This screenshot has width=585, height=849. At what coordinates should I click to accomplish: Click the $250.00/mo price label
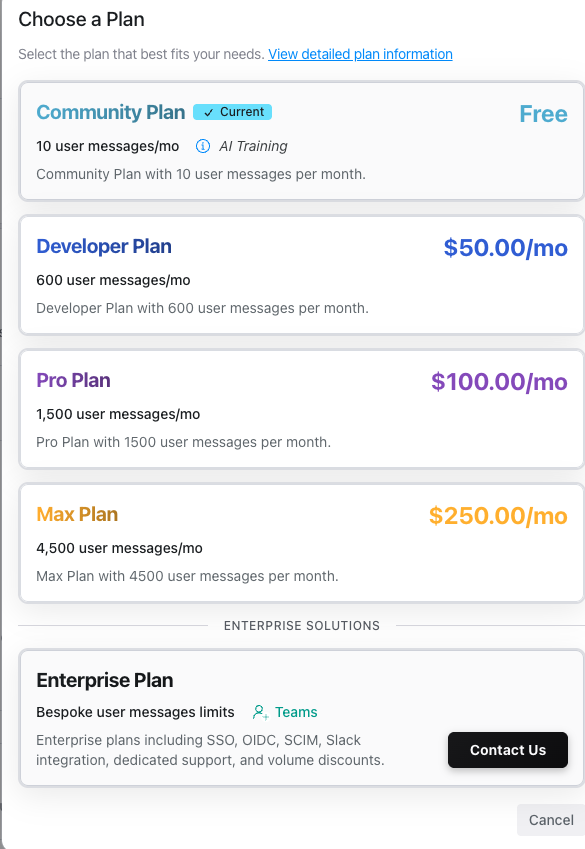click(x=498, y=515)
